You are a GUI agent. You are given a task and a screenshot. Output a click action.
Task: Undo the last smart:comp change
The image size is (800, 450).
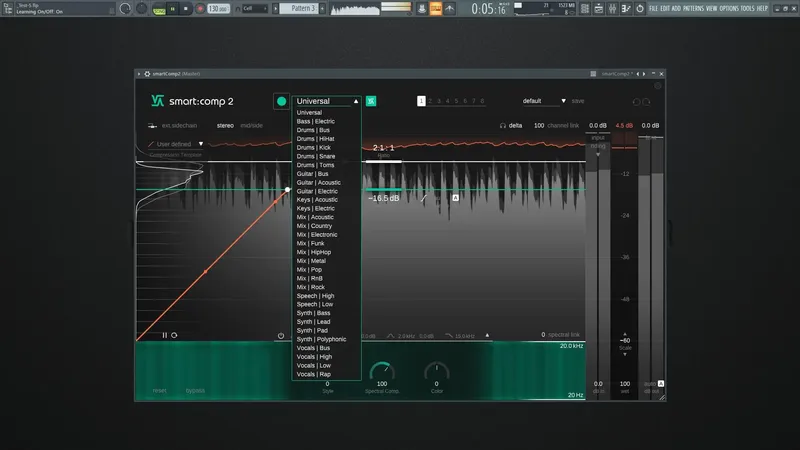click(x=636, y=102)
